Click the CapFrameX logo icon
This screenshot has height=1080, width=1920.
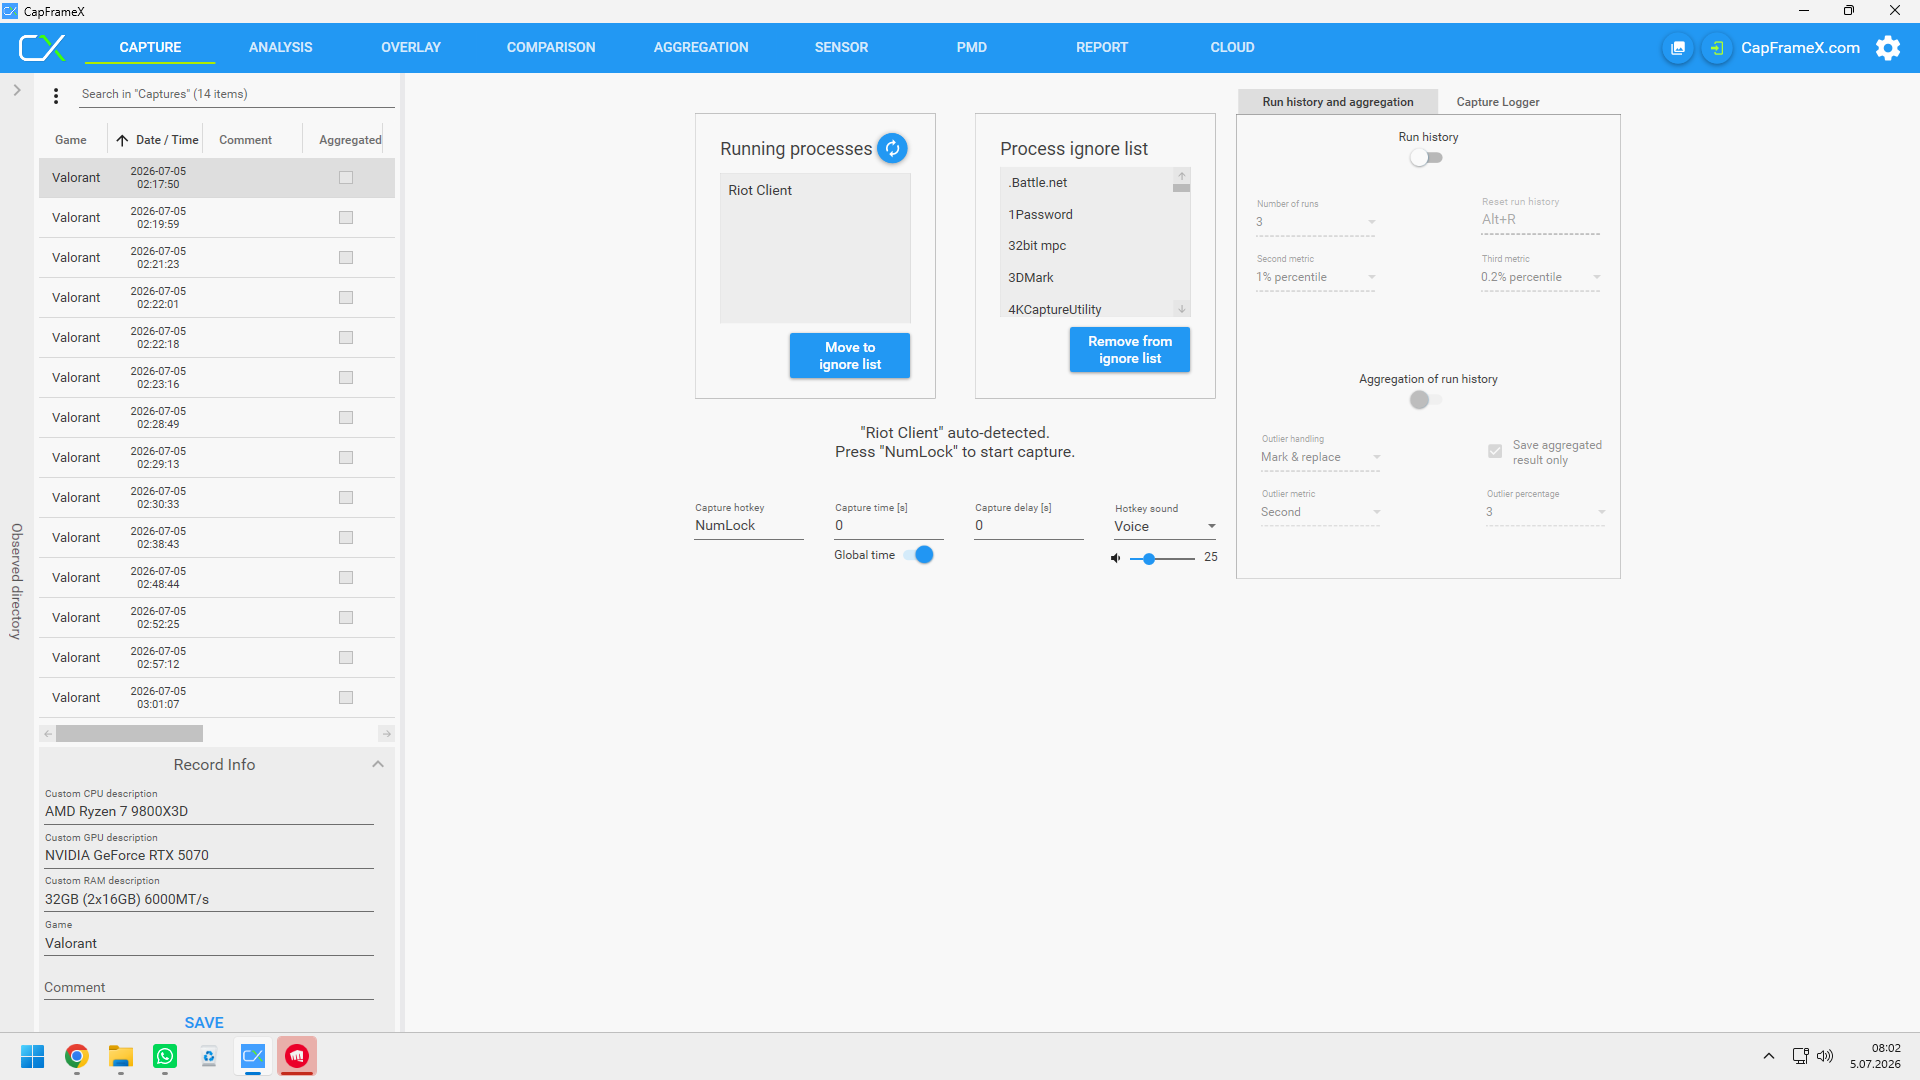tap(42, 47)
